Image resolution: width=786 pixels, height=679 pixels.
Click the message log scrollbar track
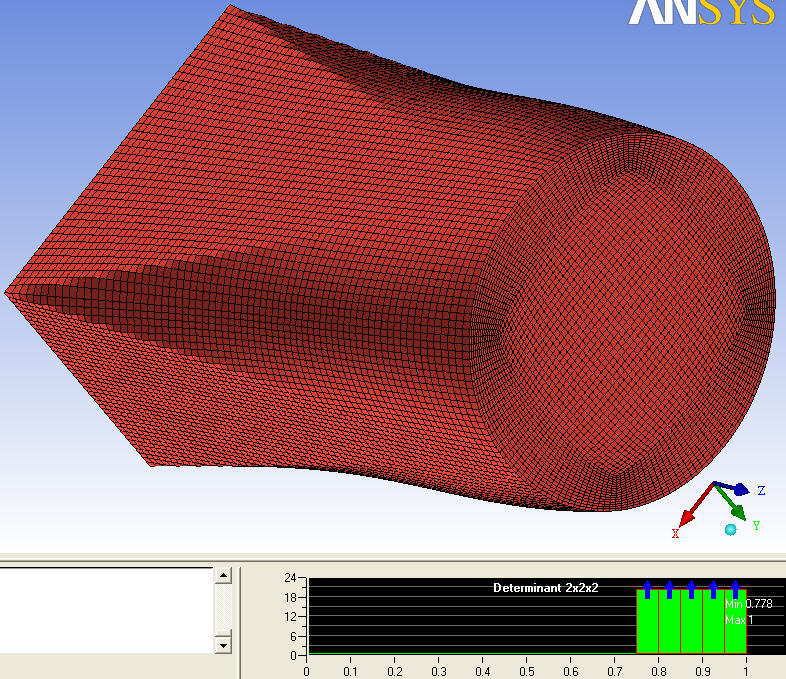[223, 610]
